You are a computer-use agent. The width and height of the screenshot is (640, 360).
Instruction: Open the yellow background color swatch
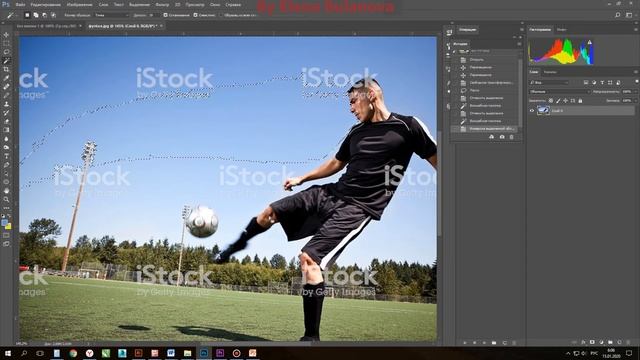click(9, 227)
